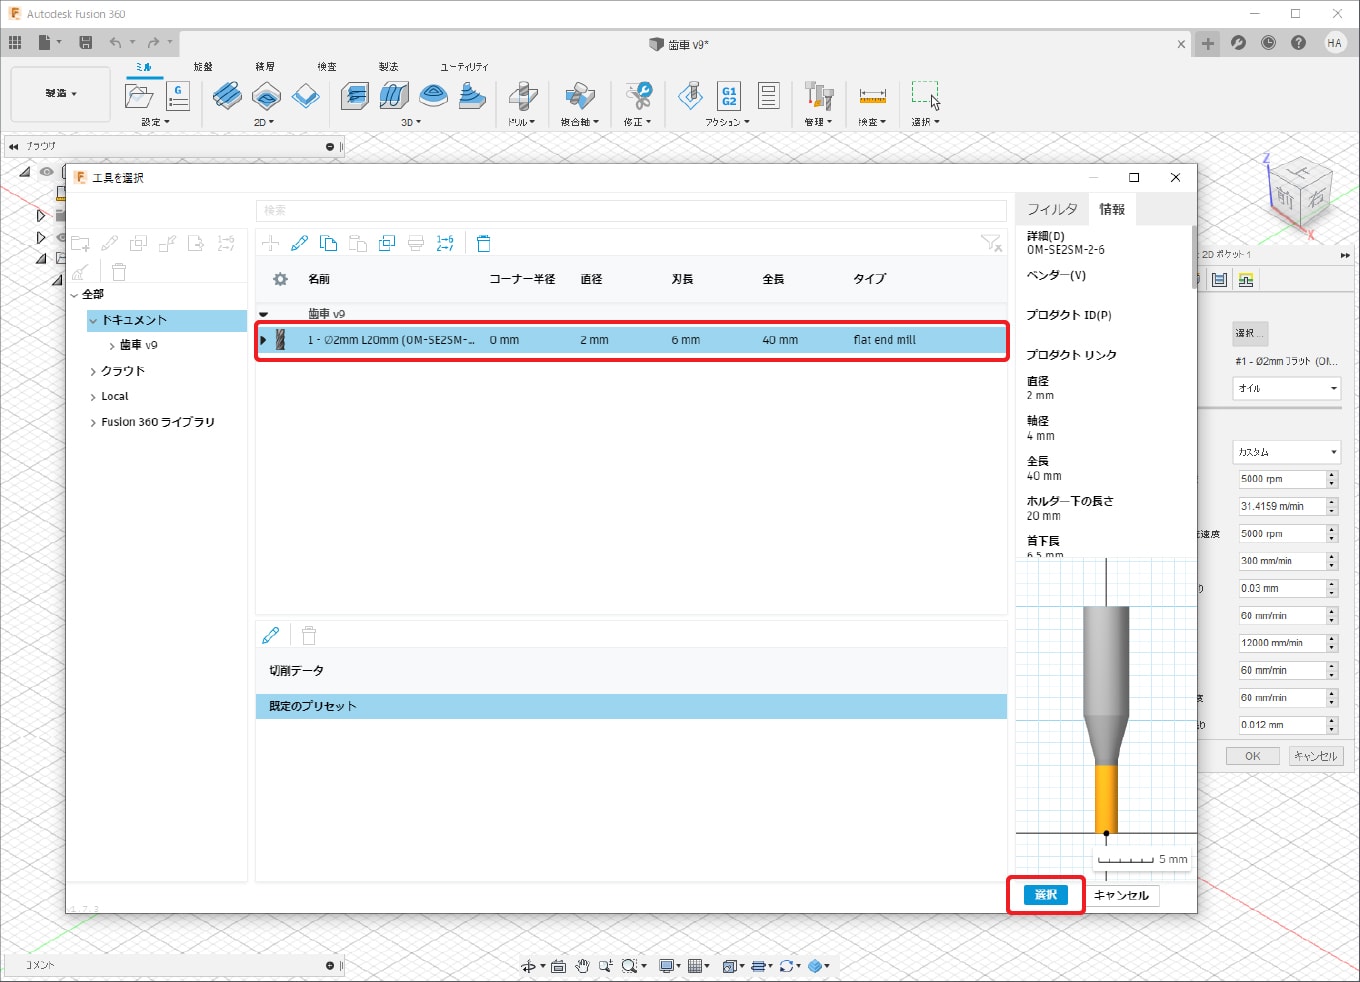
Task: Click the キャンセル button in tool dialog
Action: (1121, 895)
